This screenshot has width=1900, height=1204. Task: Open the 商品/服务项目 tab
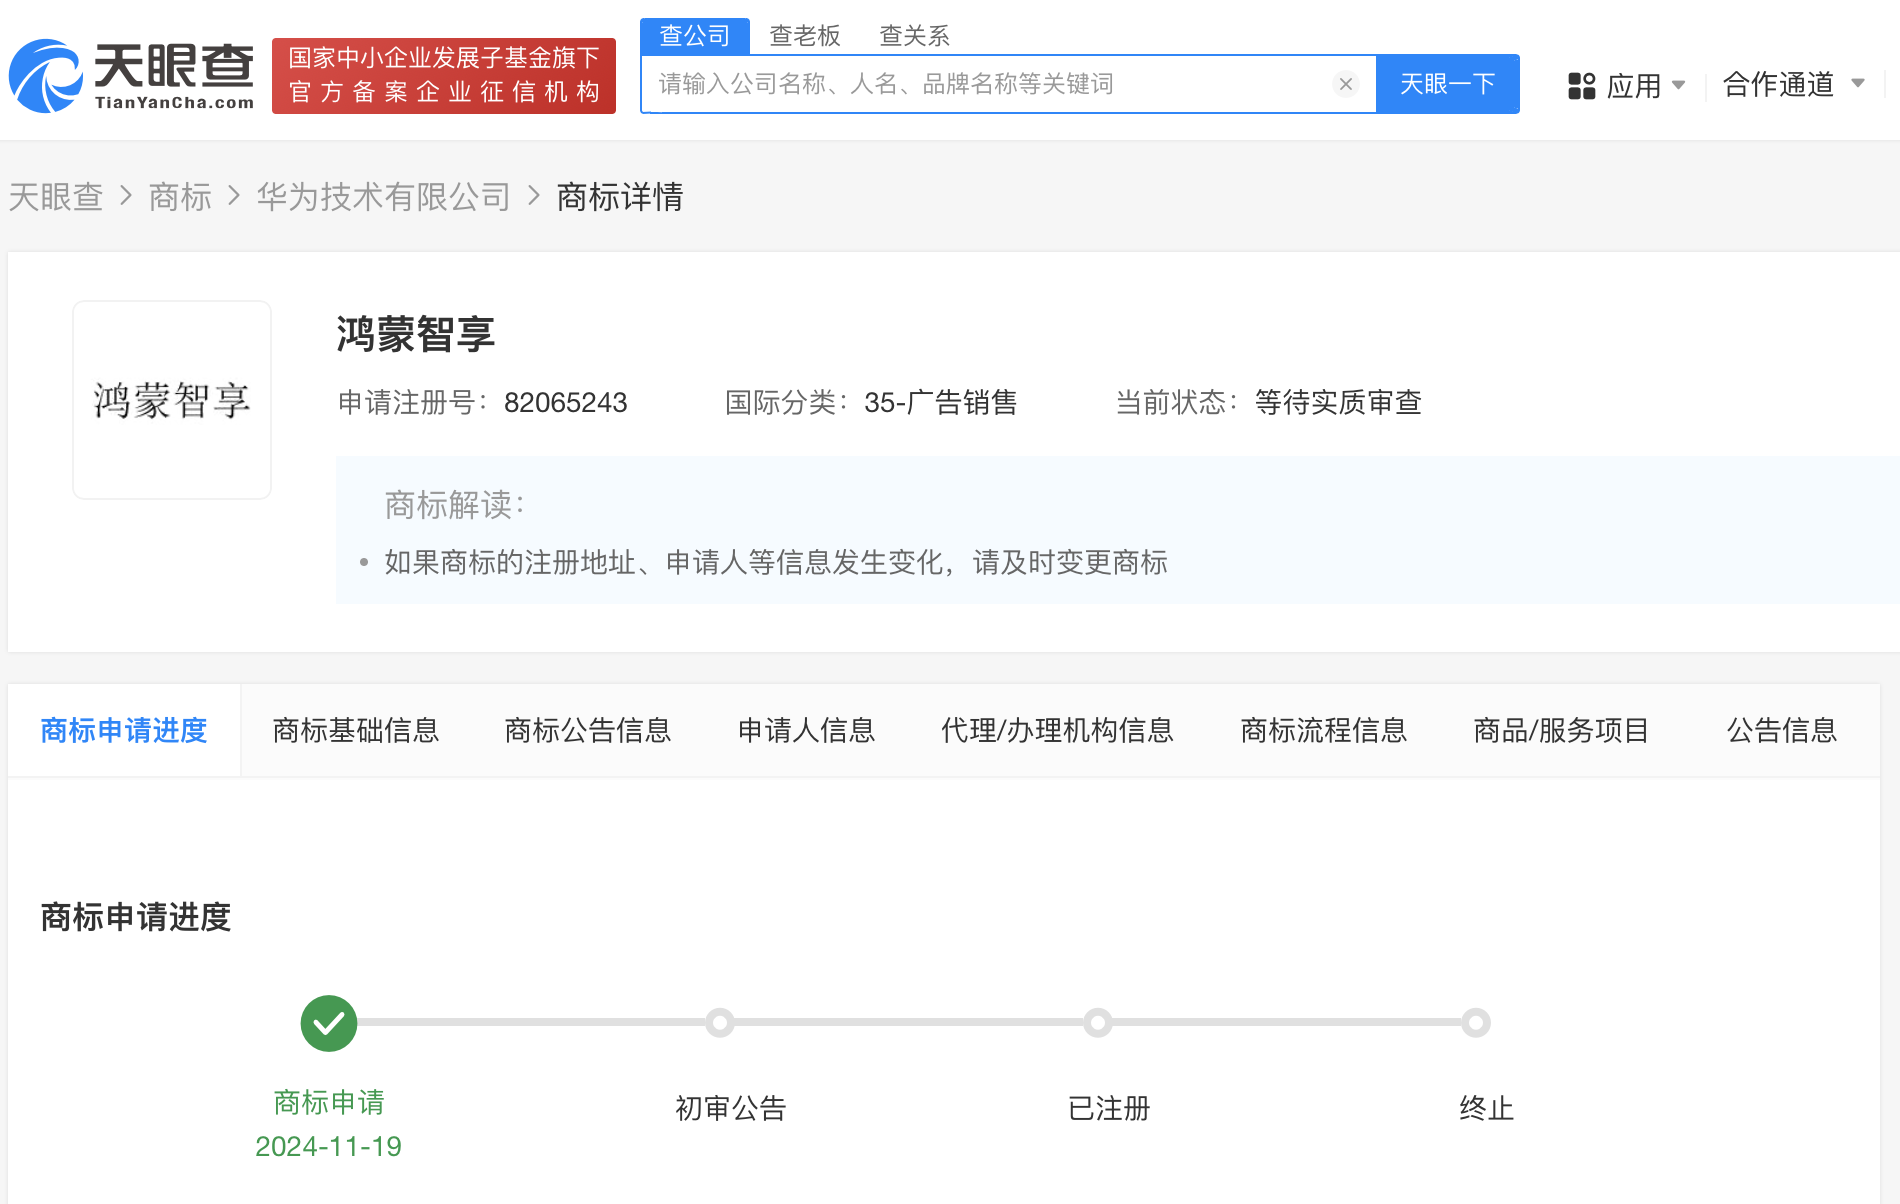click(1560, 731)
